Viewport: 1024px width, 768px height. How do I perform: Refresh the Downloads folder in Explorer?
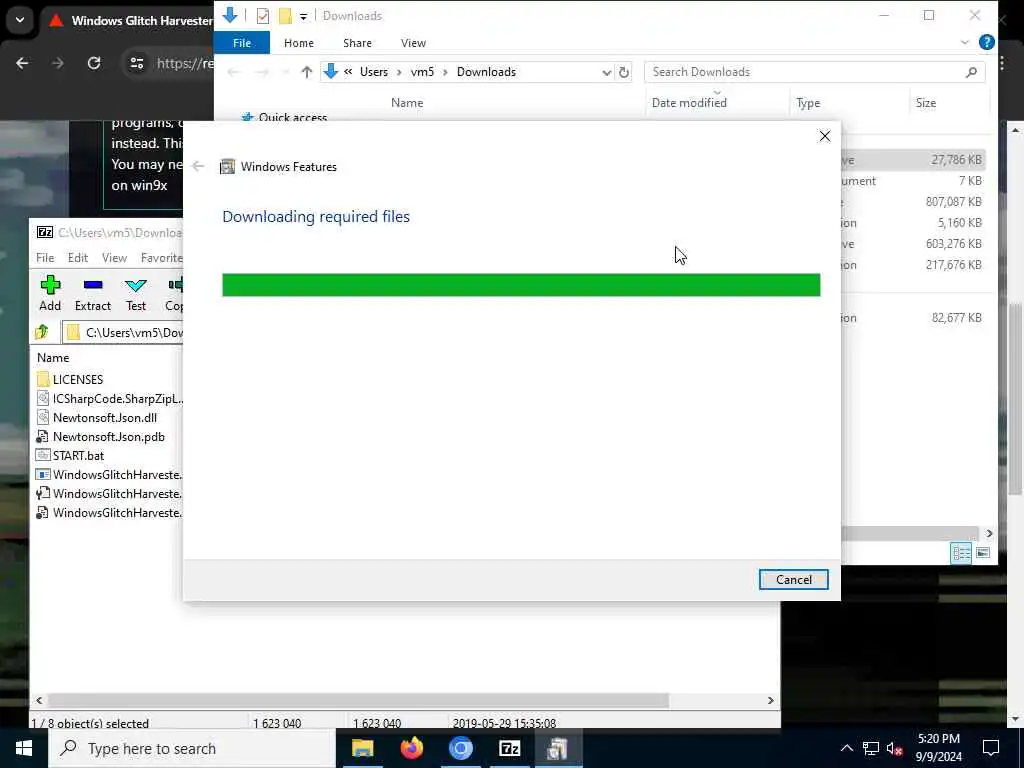click(x=624, y=72)
